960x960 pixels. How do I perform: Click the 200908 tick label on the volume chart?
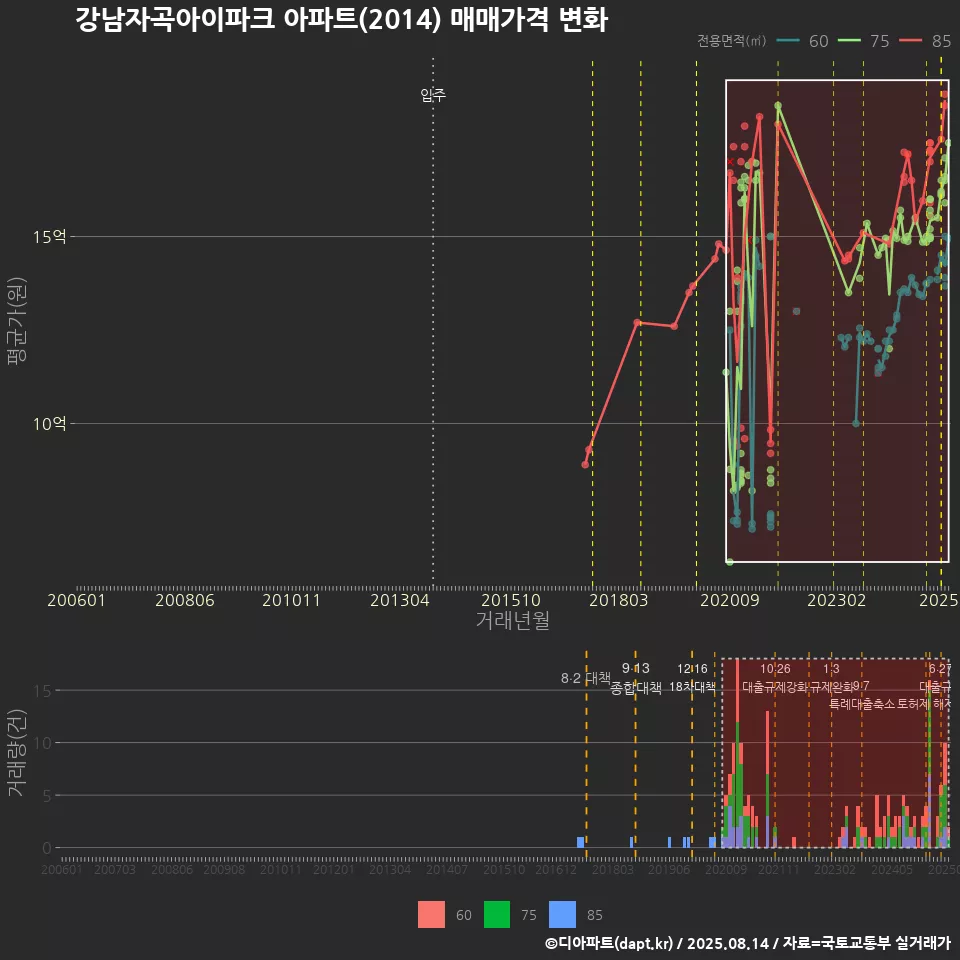(224, 869)
